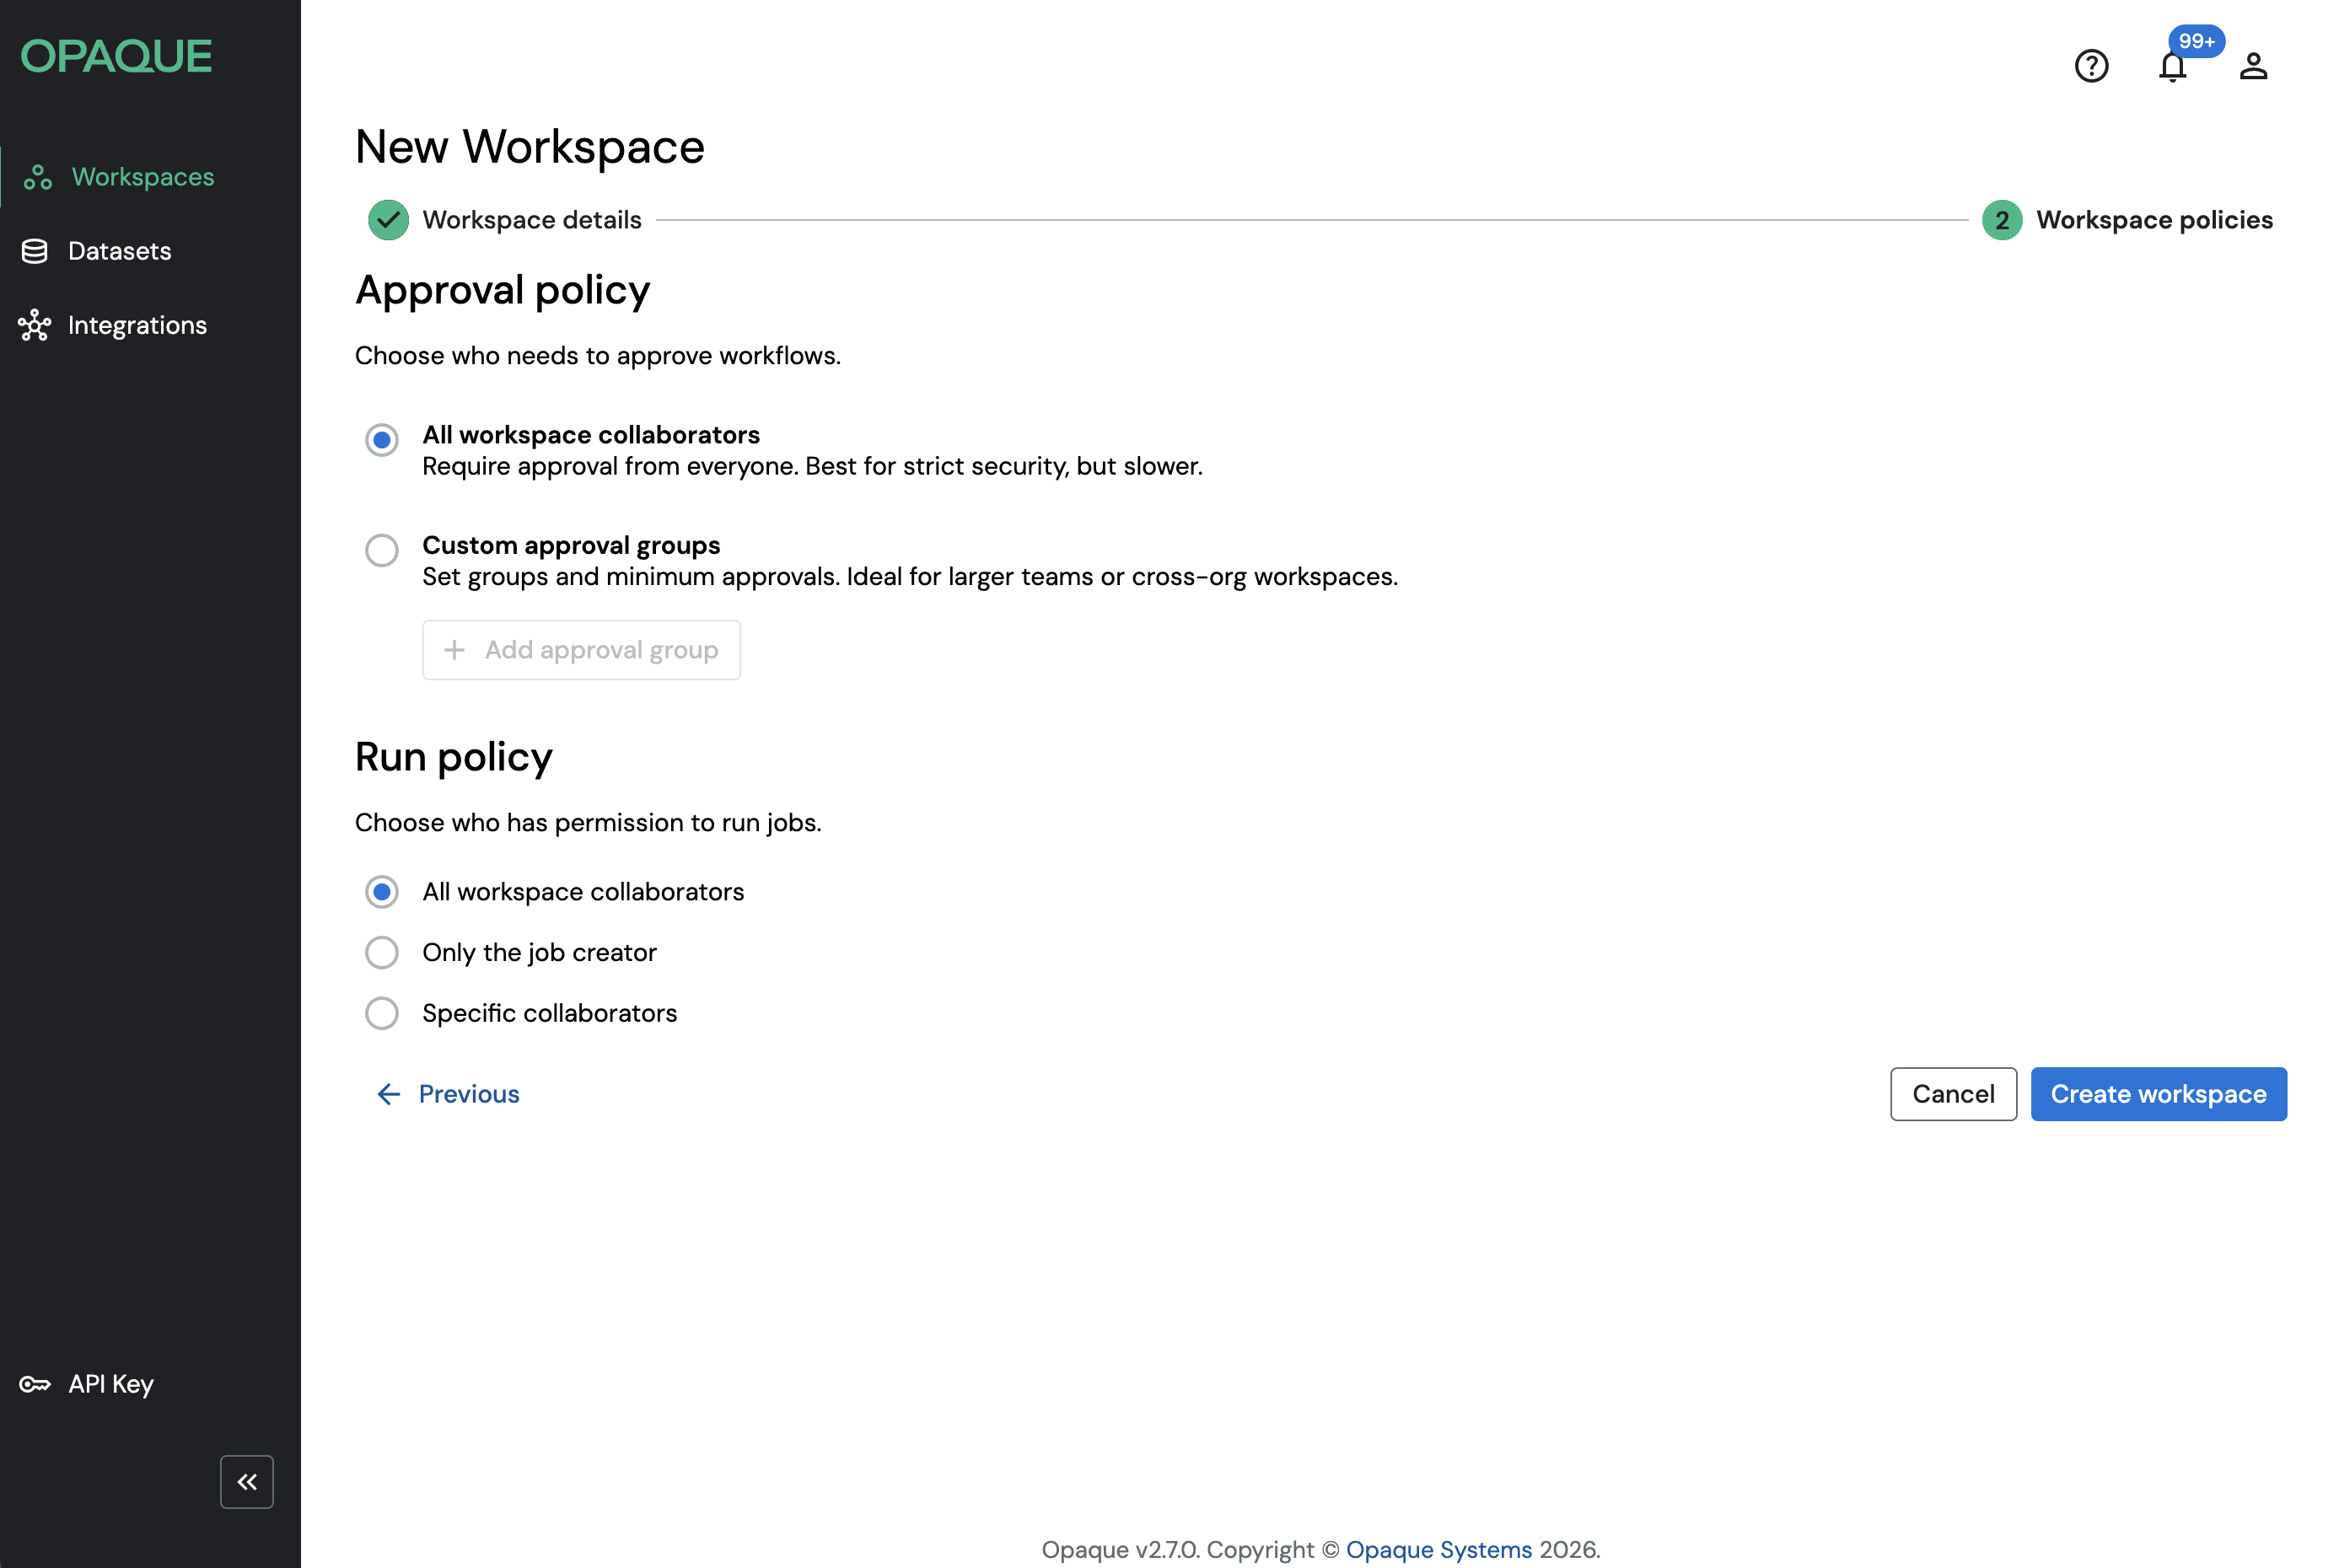Click the Datasets database icon
This screenshot has height=1568, width=2339.
click(x=35, y=251)
